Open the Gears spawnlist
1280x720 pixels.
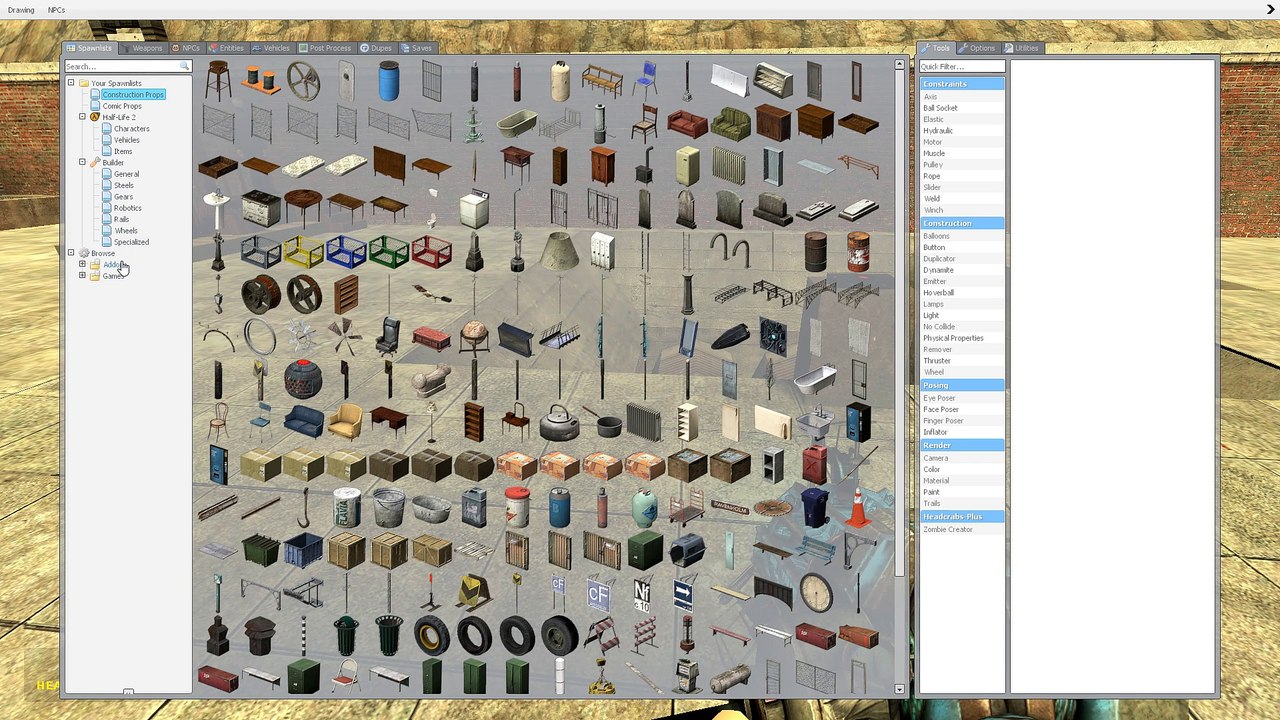tap(123, 197)
